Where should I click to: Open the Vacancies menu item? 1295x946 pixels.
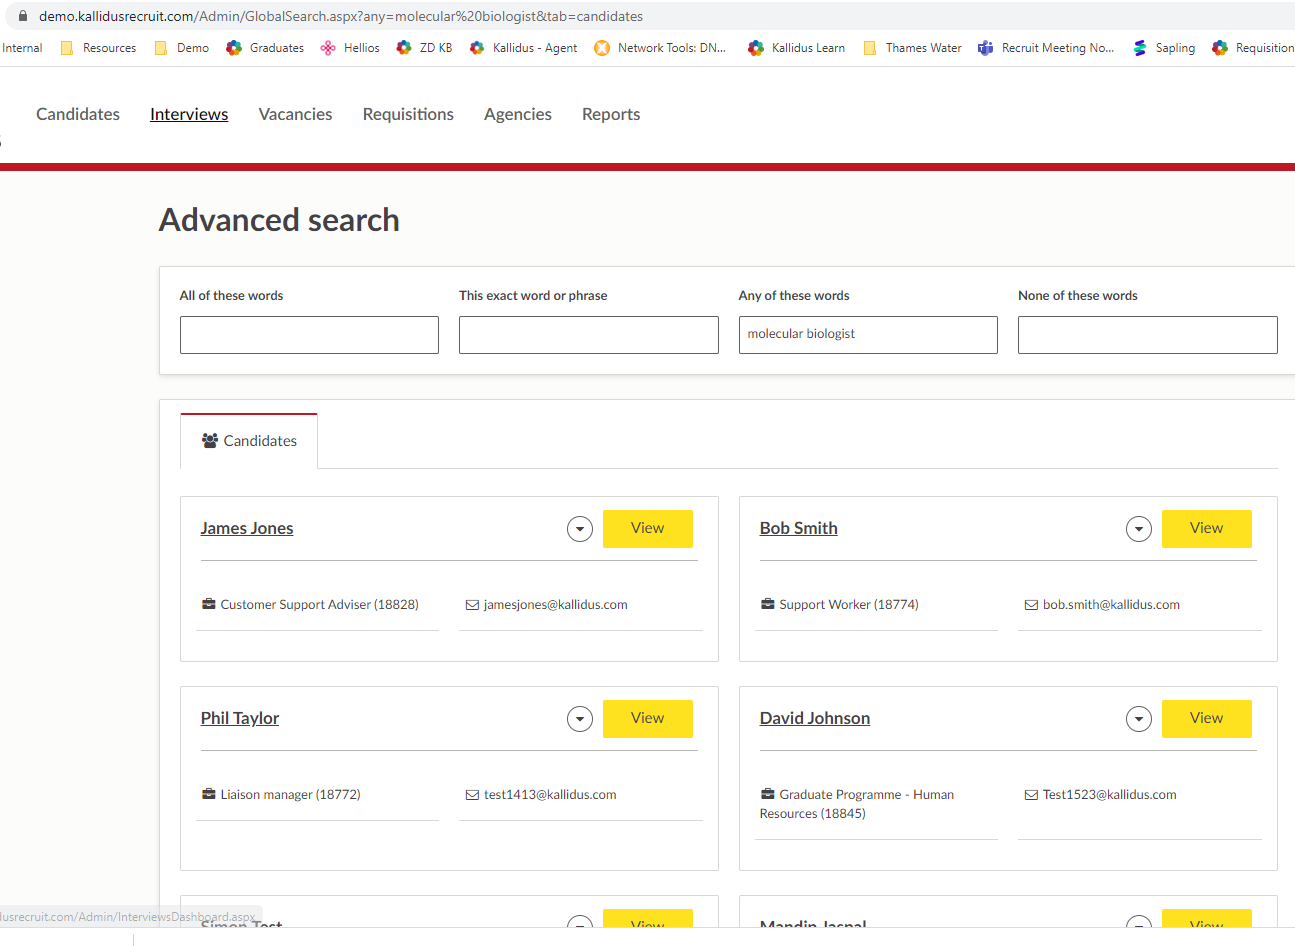pos(295,114)
